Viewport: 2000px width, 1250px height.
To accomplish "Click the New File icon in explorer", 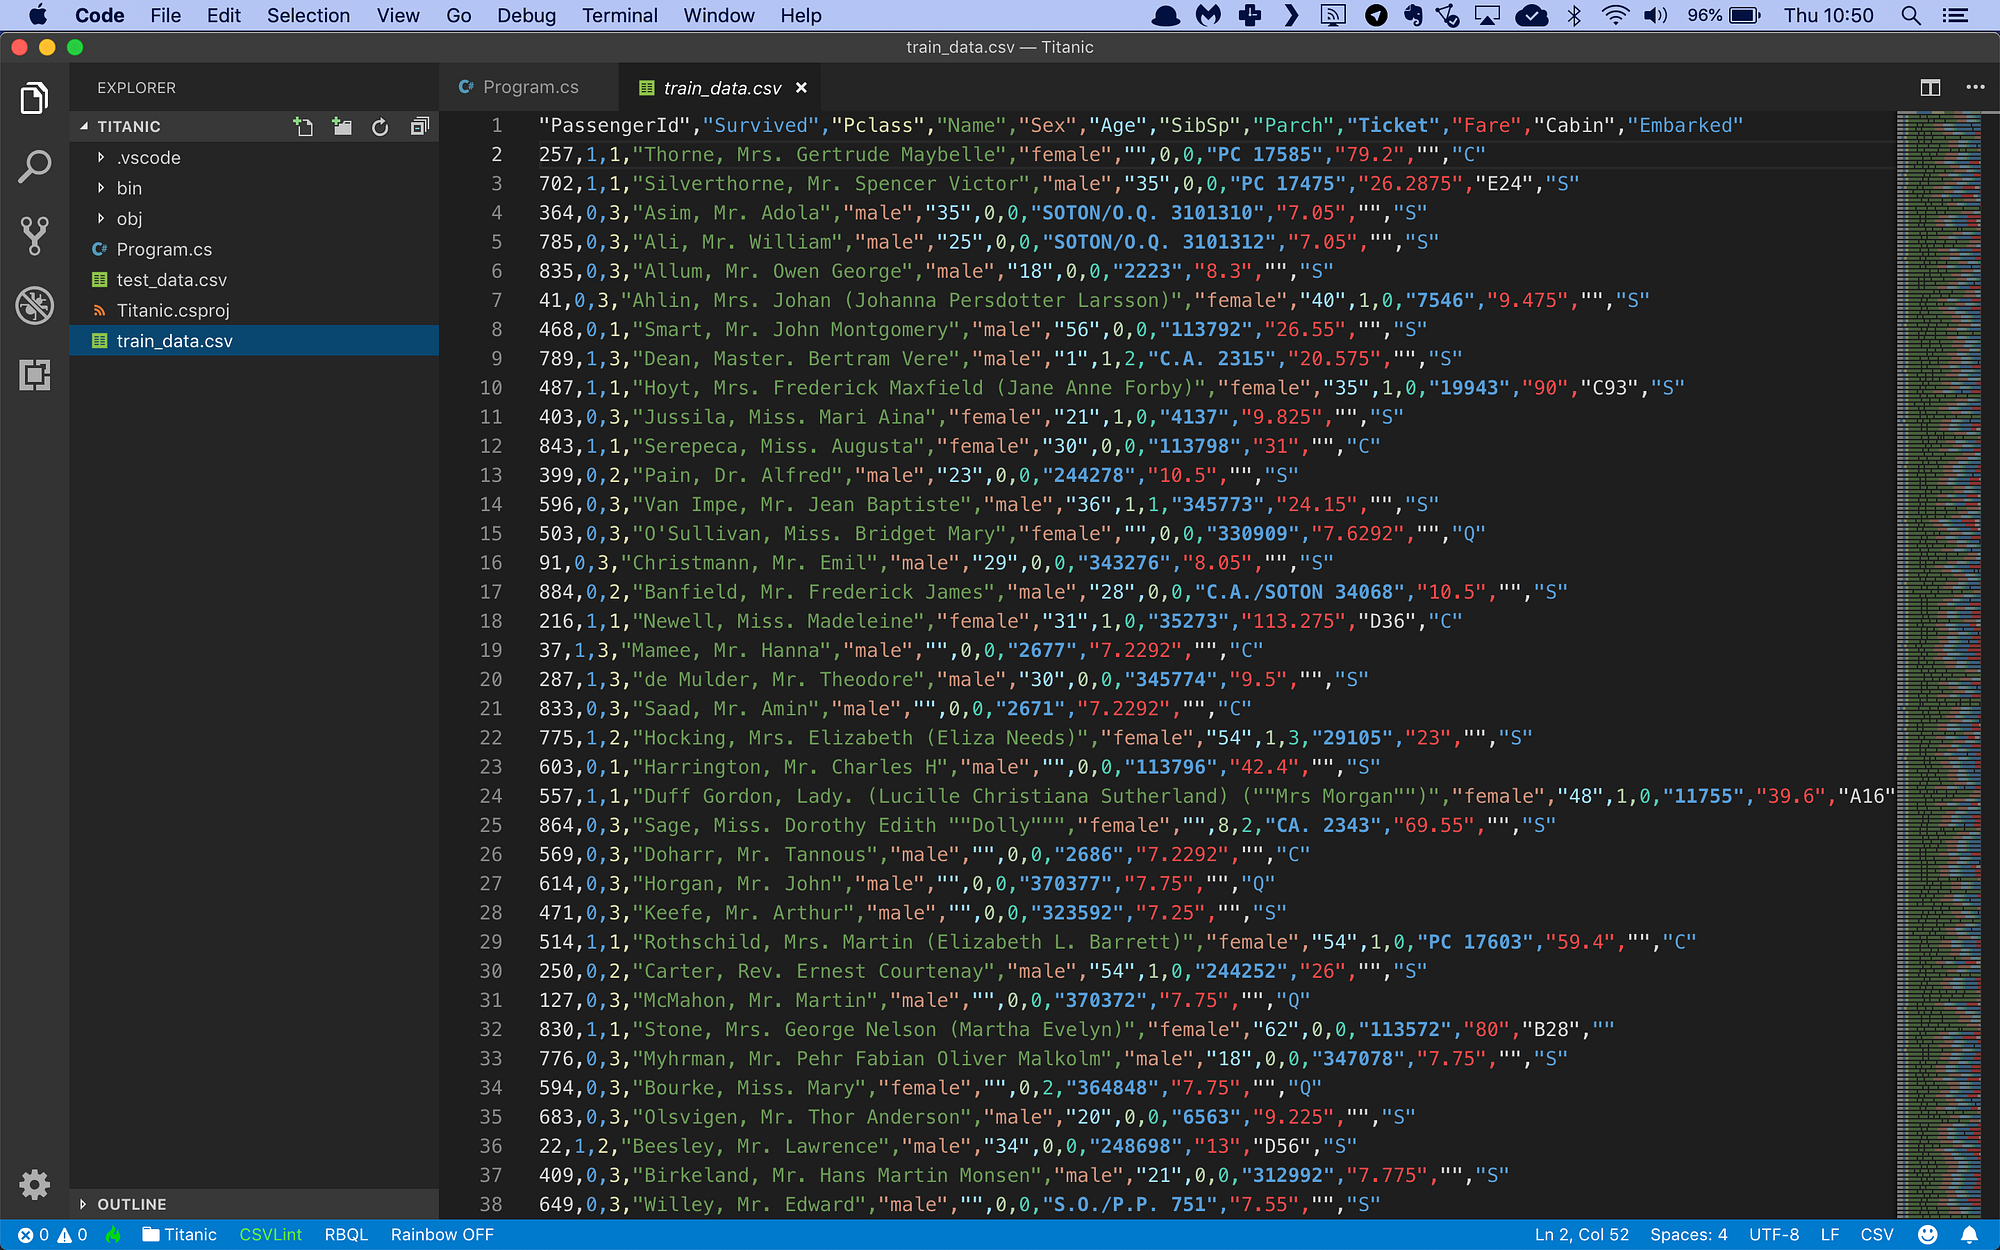I will (x=303, y=127).
